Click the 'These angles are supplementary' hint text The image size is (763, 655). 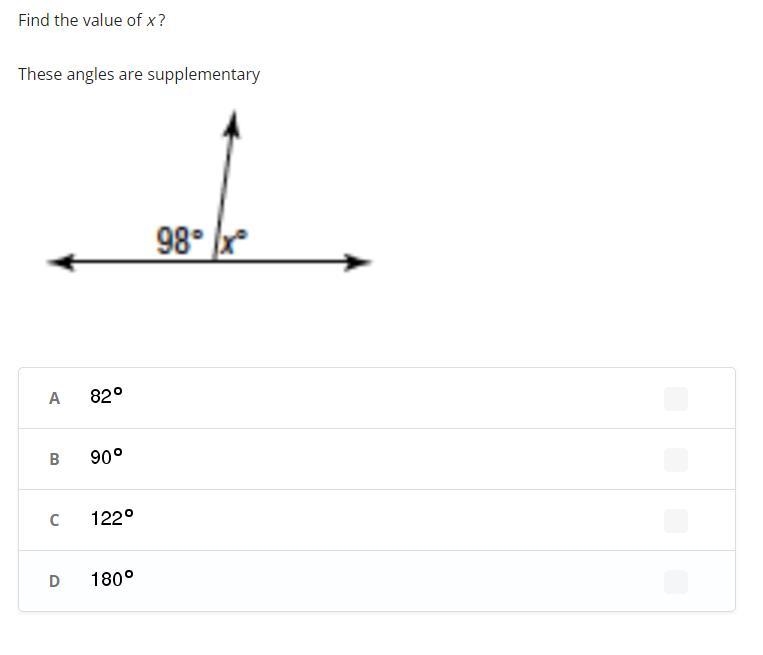click(139, 74)
